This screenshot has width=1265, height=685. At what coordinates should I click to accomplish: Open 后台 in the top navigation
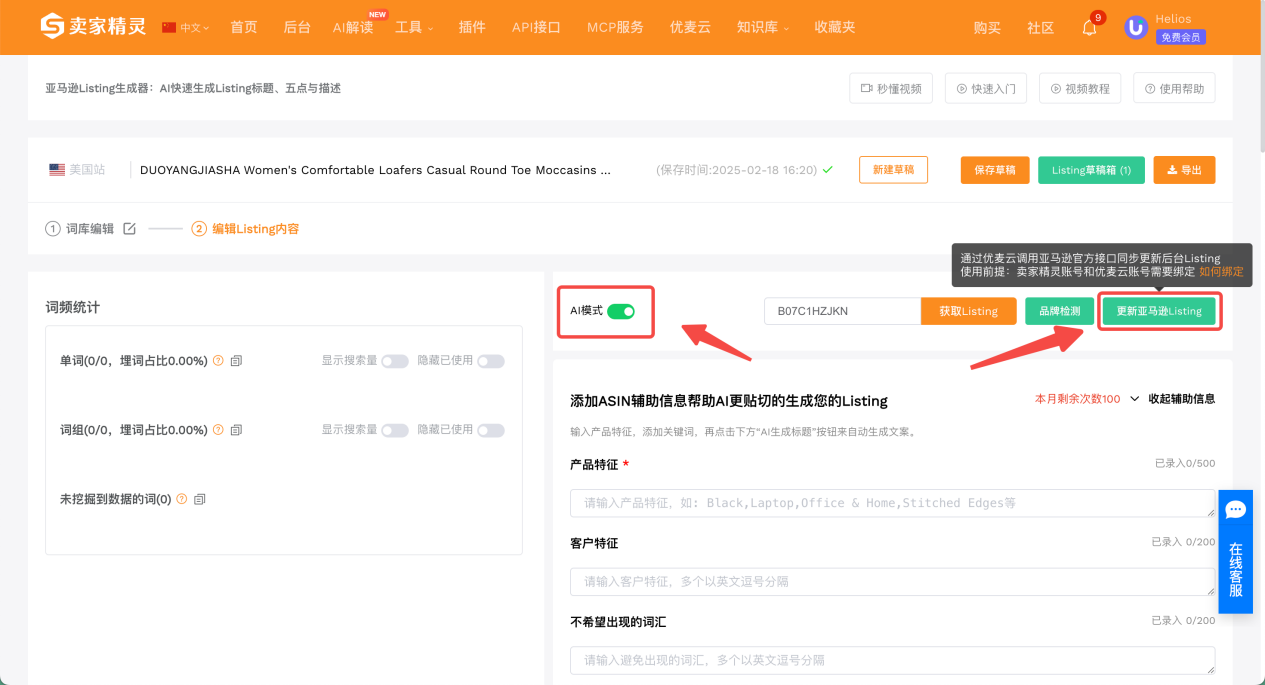(297, 28)
